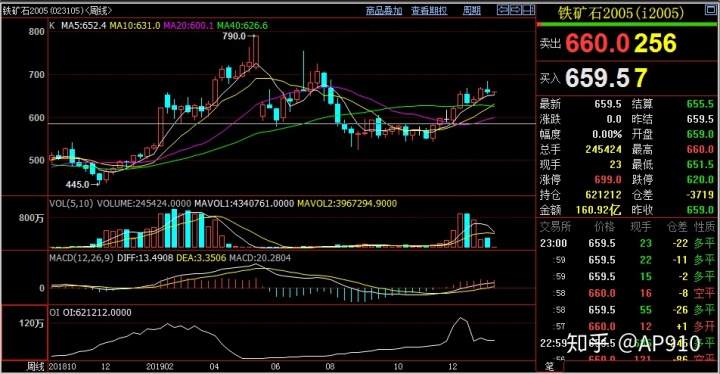Click the 445.0 low price marker

tap(78, 184)
